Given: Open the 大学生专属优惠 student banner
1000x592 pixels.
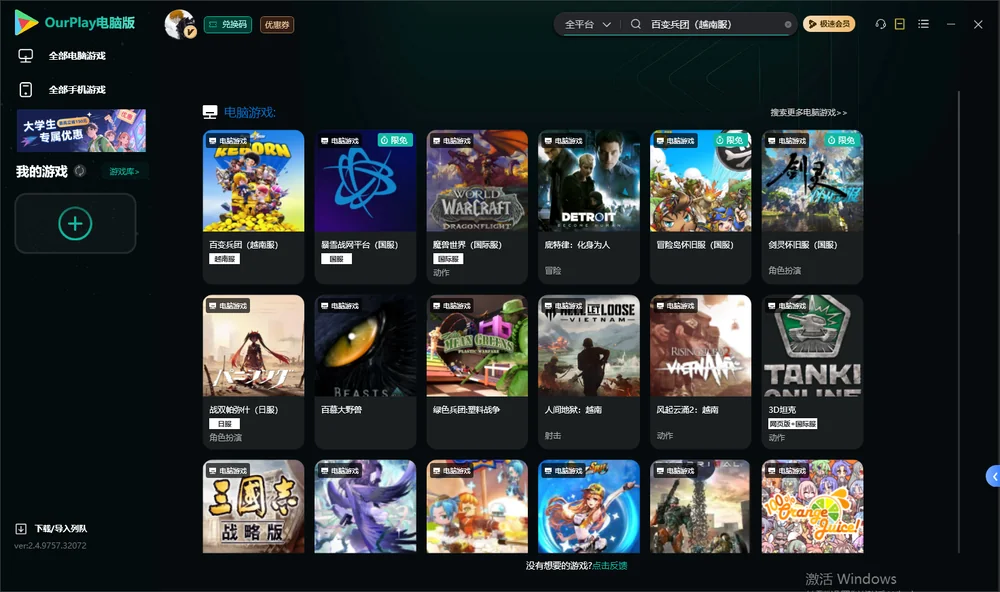Looking at the screenshot, I should [82, 130].
